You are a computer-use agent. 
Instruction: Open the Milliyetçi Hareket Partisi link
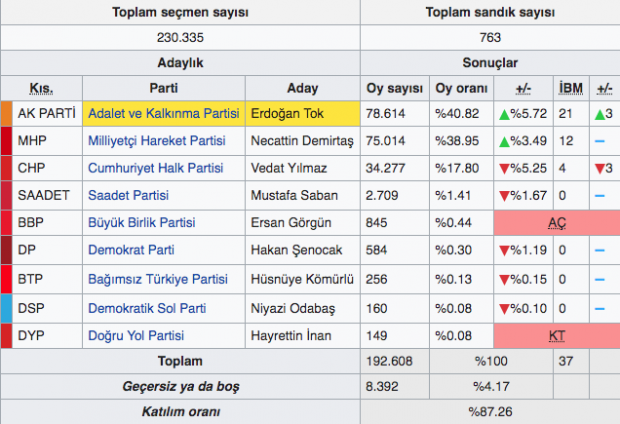click(157, 140)
